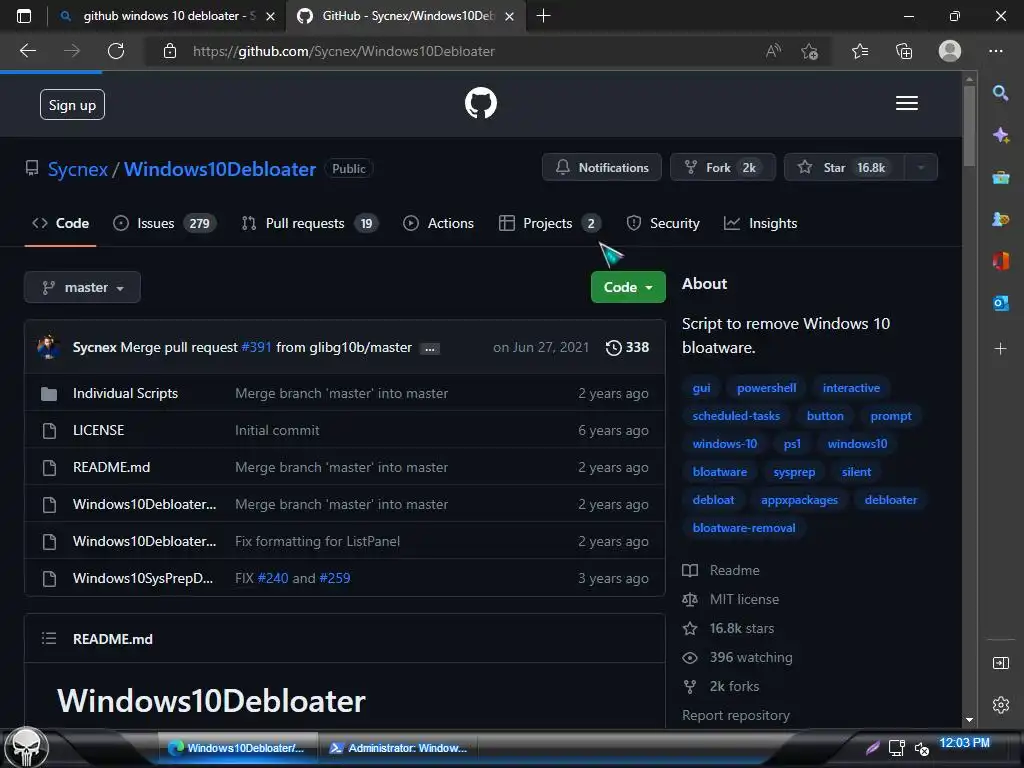Open a new tab with plus button
1024x768 pixels.
pos(543,16)
